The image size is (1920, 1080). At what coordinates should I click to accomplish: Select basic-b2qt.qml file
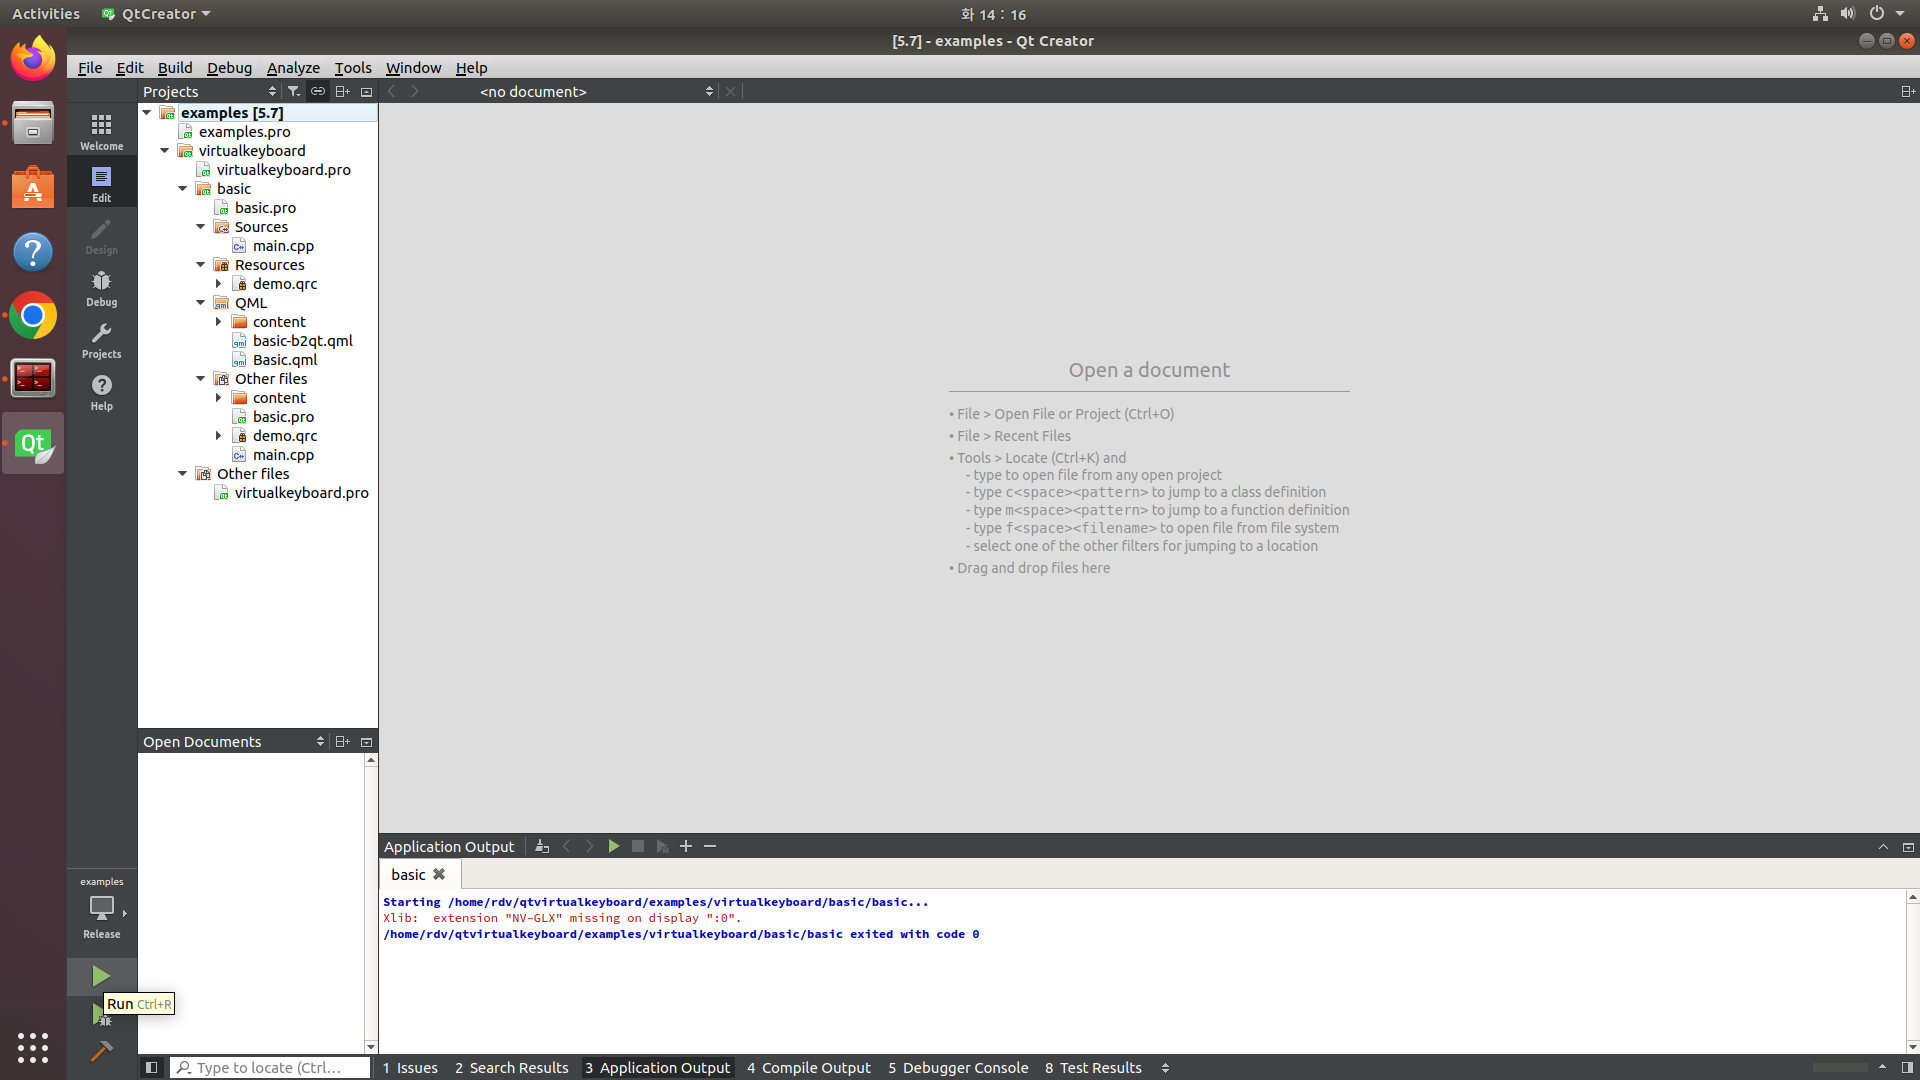point(302,340)
